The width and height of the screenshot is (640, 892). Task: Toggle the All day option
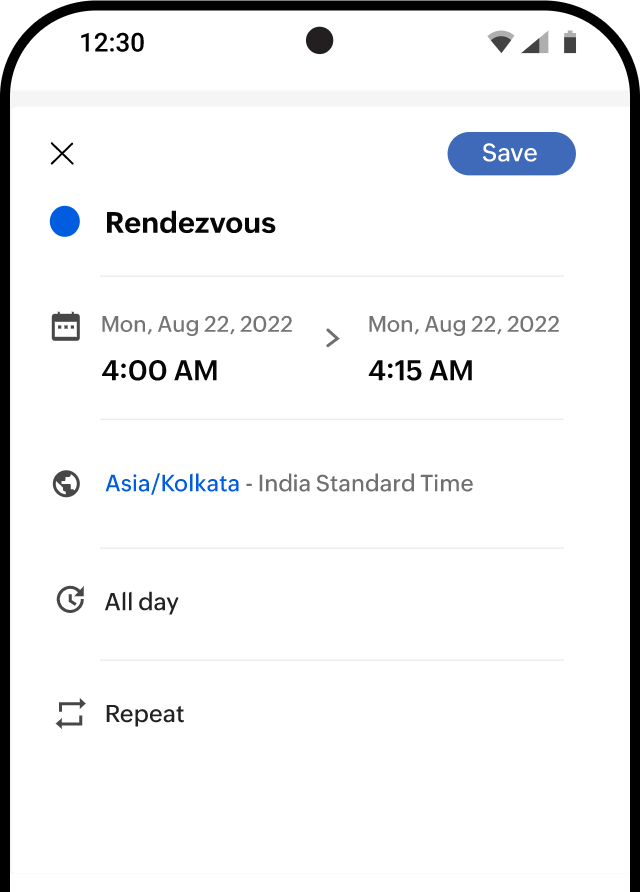pos(142,602)
